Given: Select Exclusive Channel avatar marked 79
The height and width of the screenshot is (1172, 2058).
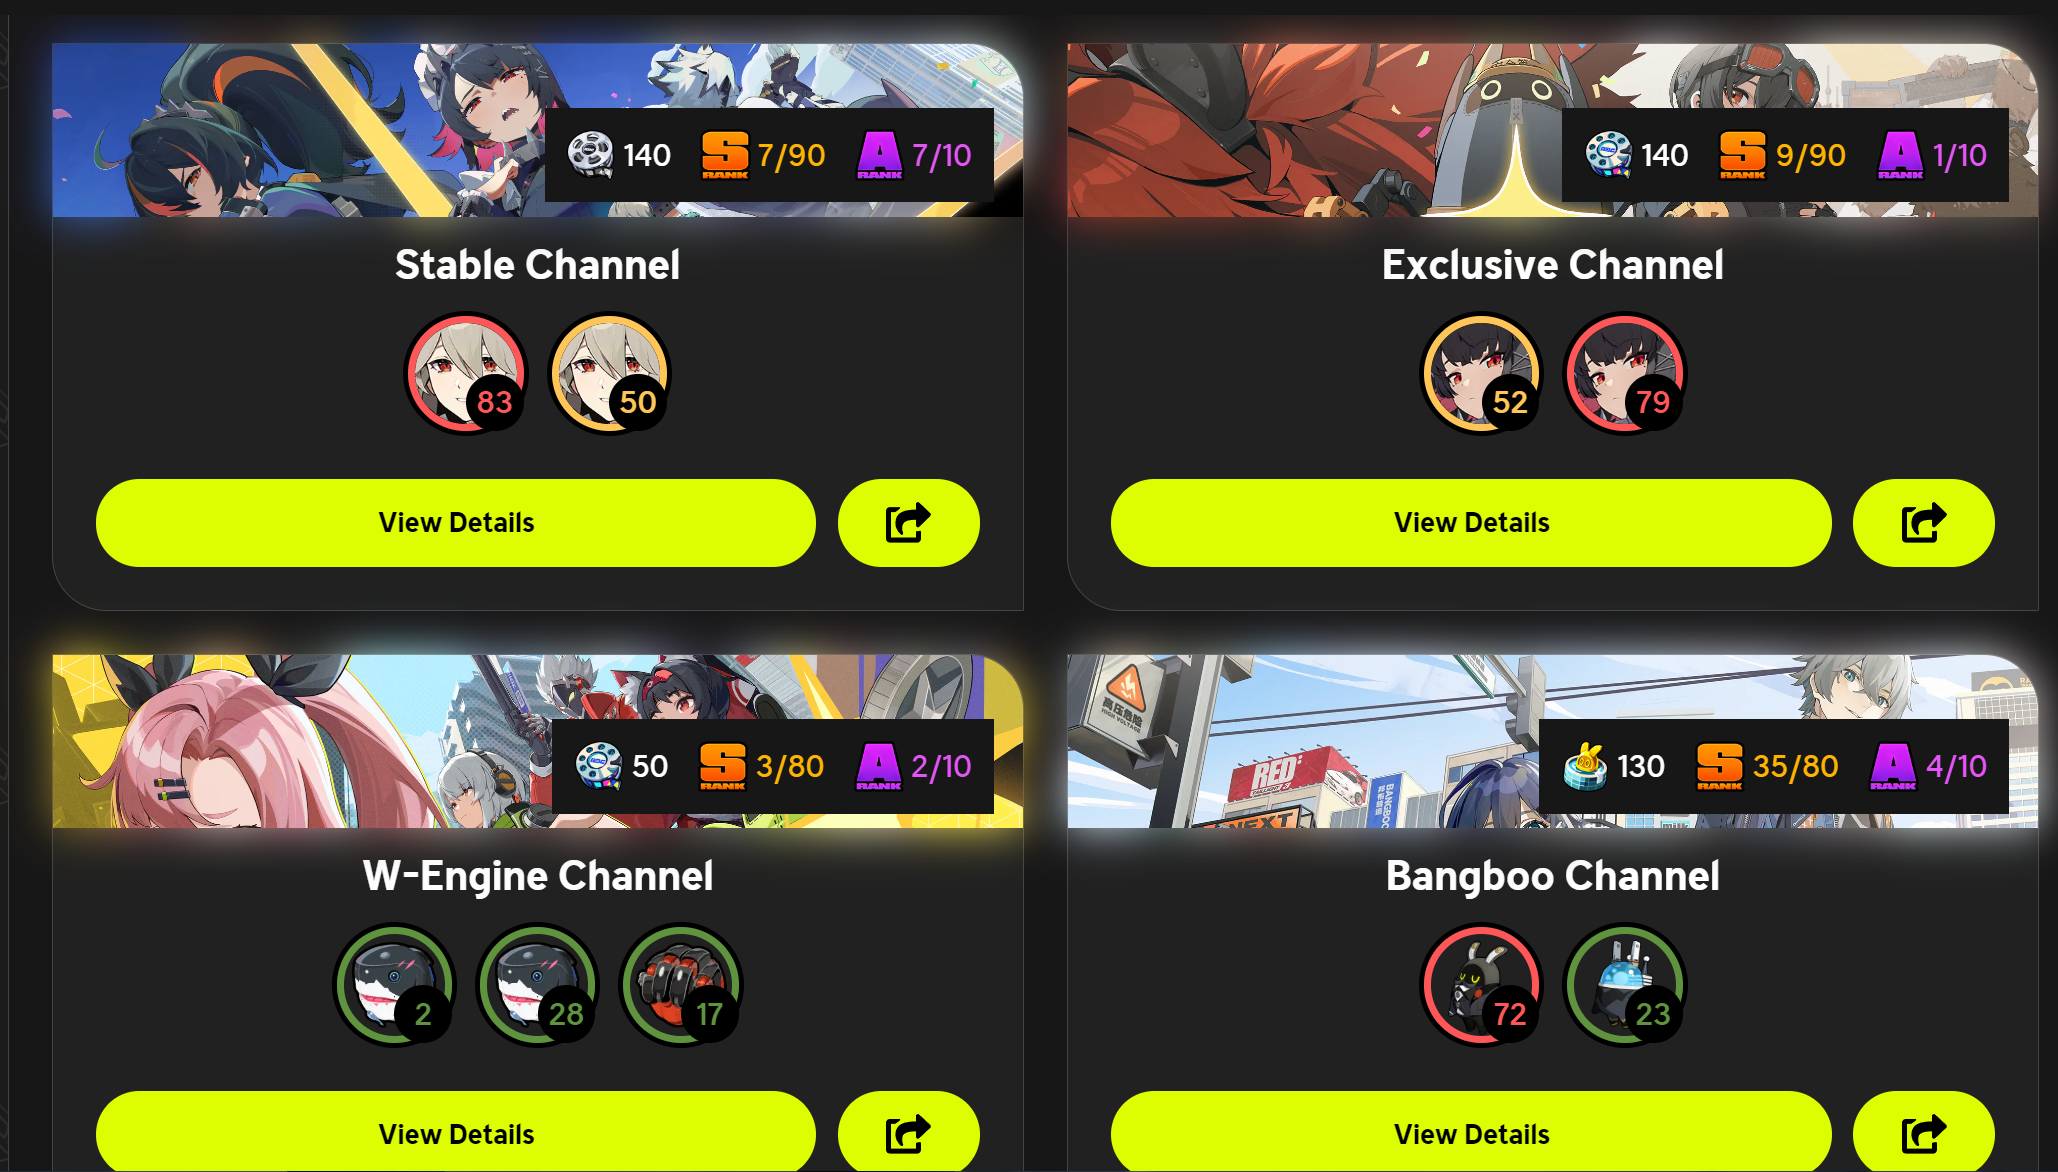Looking at the screenshot, I should pos(1624,373).
